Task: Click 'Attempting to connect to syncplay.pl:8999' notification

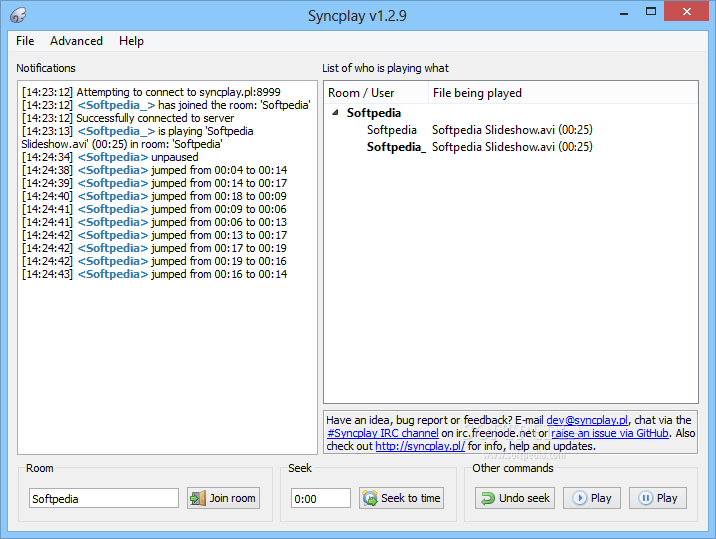Action: pyautogui.click(x=151, y=92)
